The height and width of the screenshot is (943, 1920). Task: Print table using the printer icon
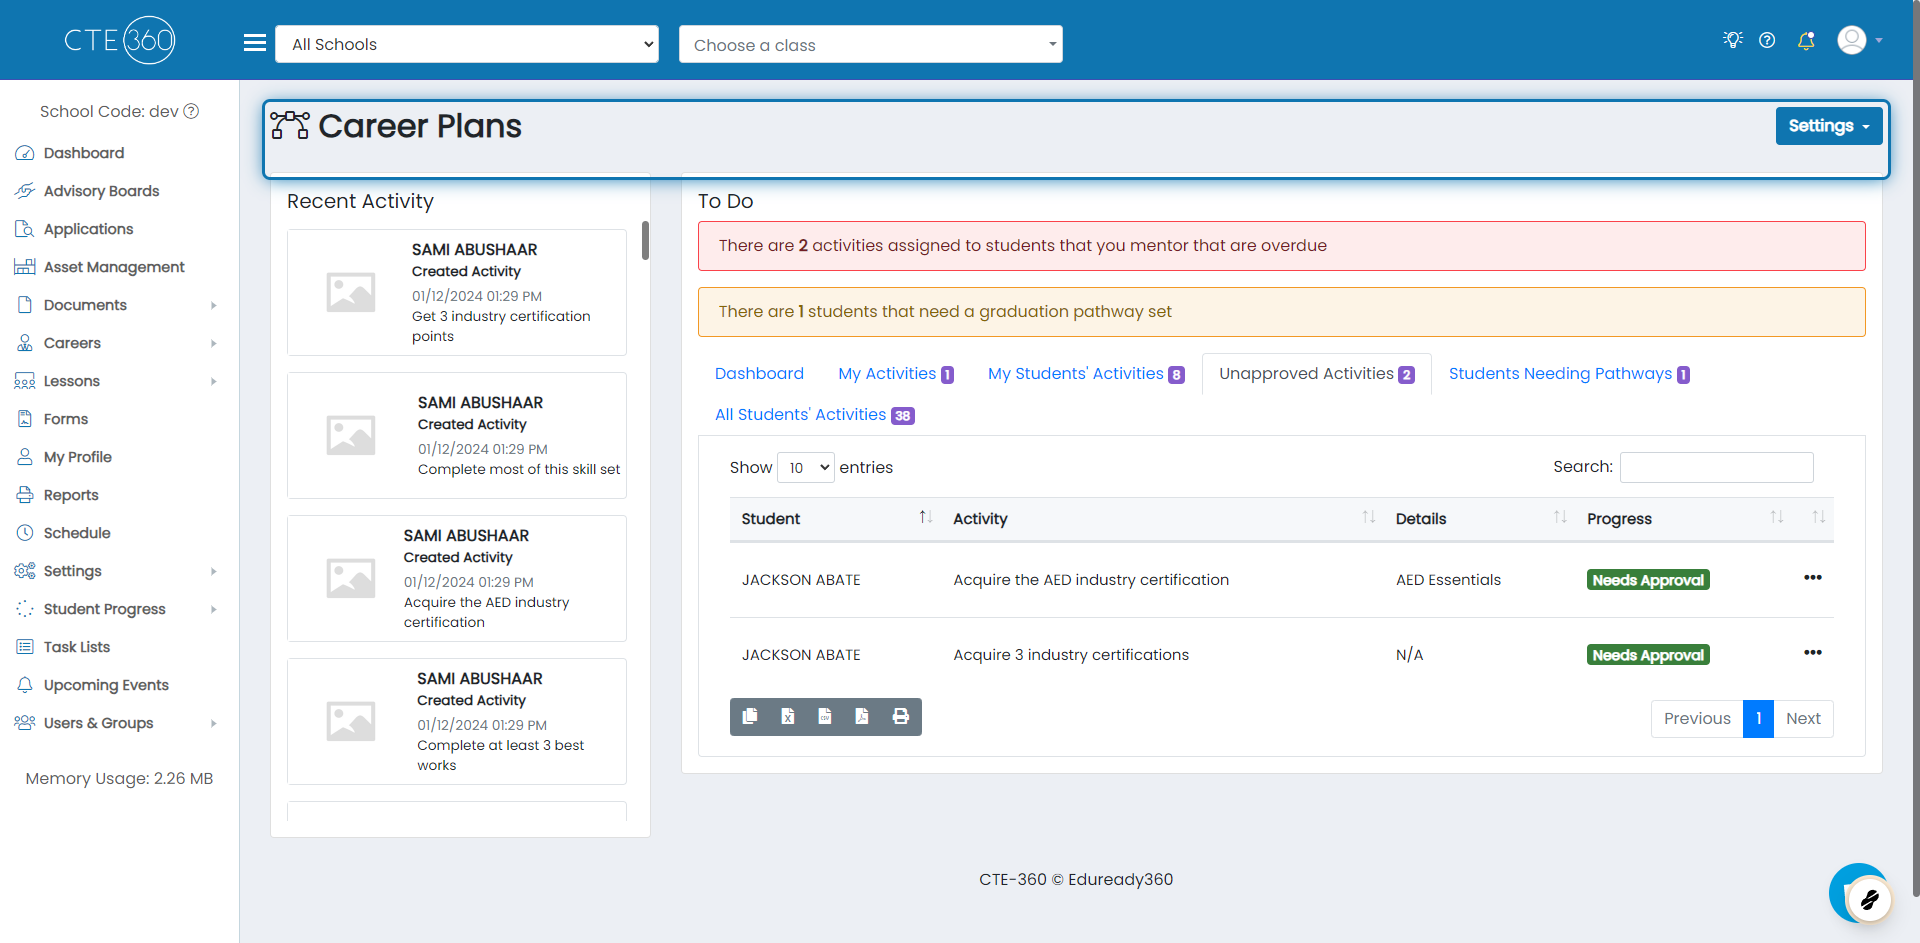[x=901, y=717]
